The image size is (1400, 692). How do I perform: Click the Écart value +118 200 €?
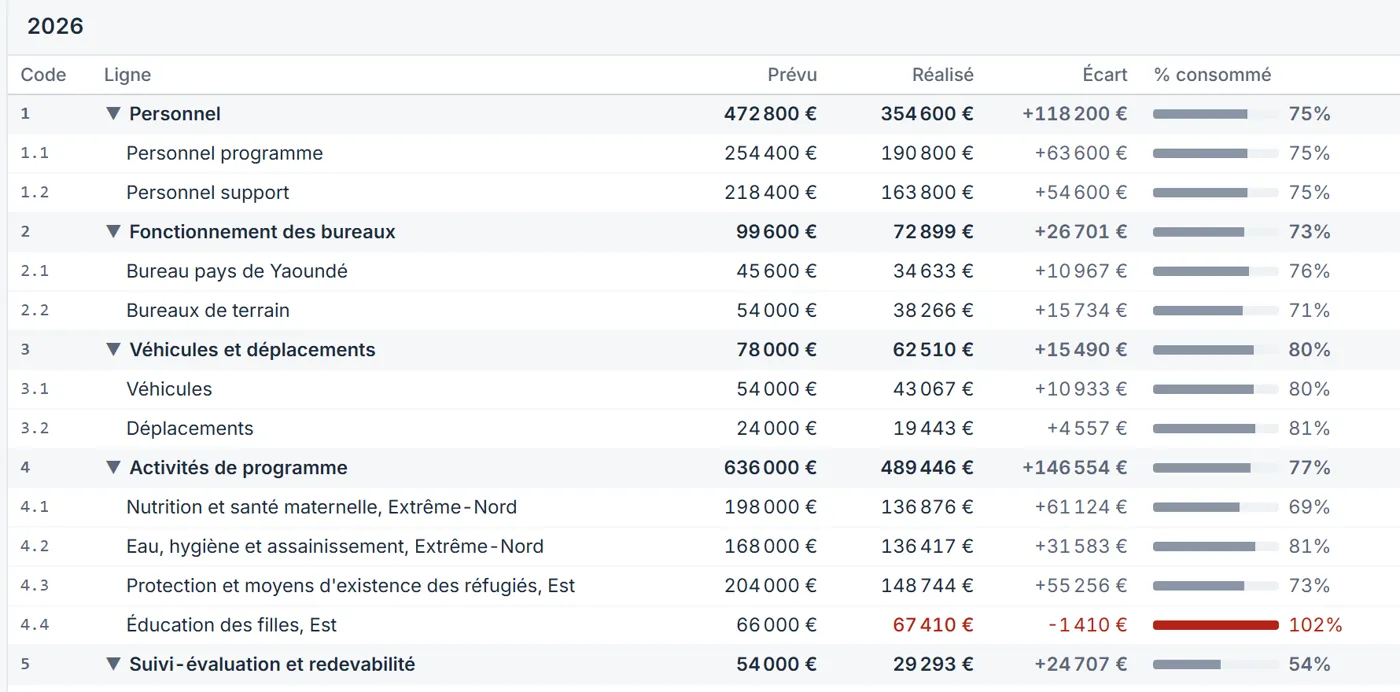tap(1074, 114)
